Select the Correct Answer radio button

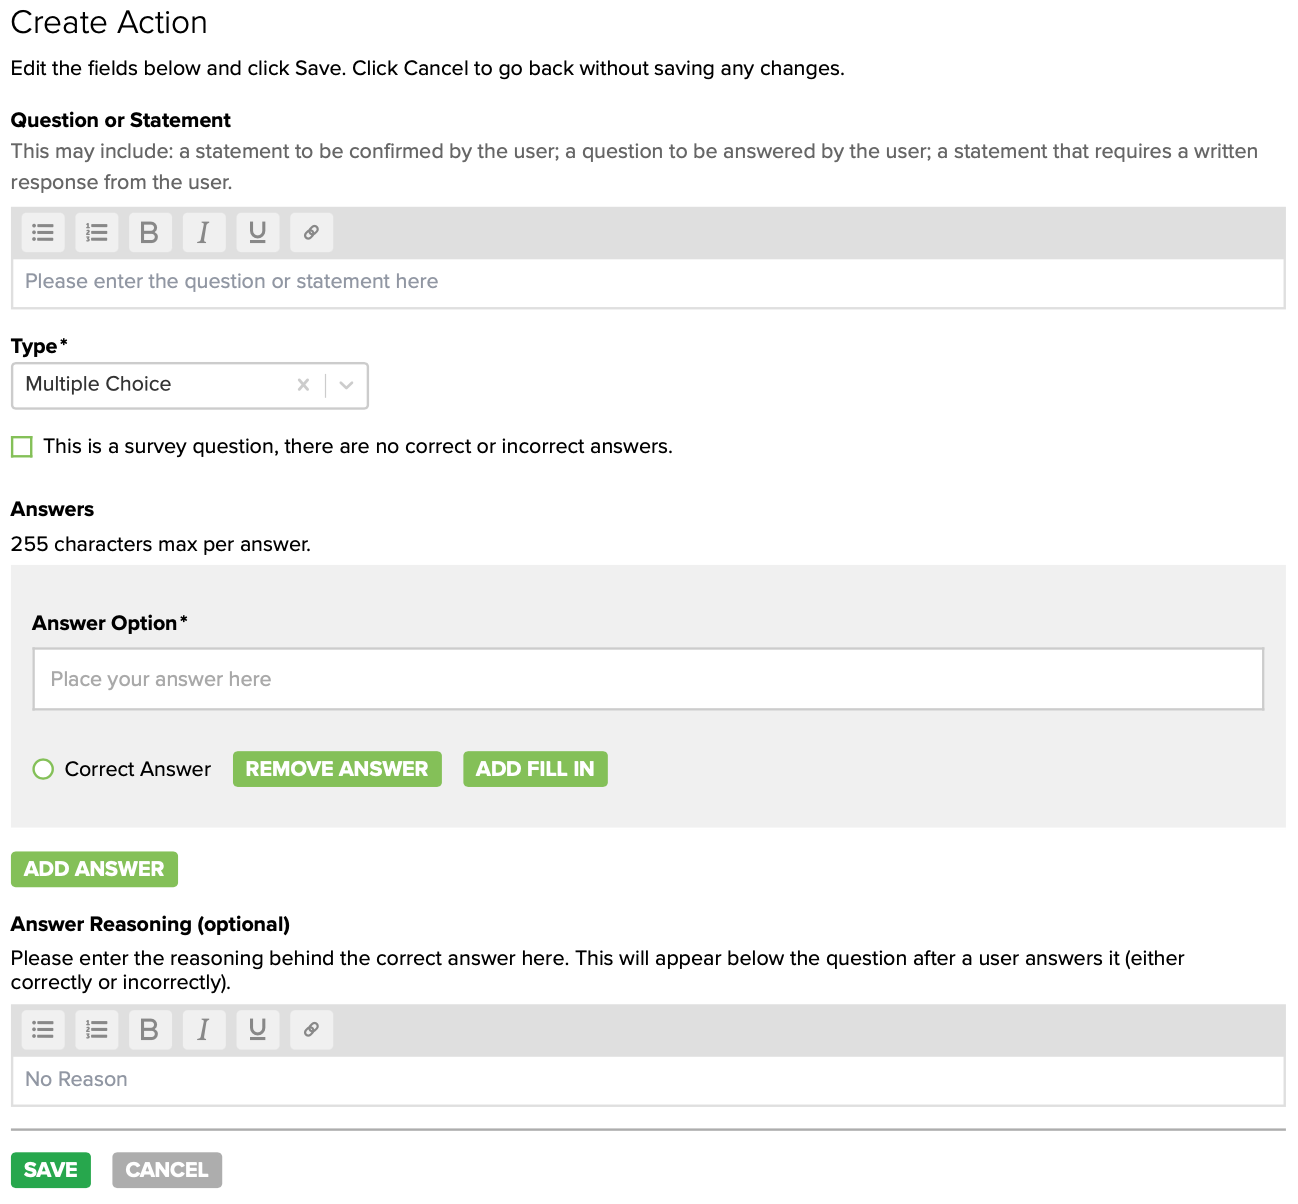(43, 769)
